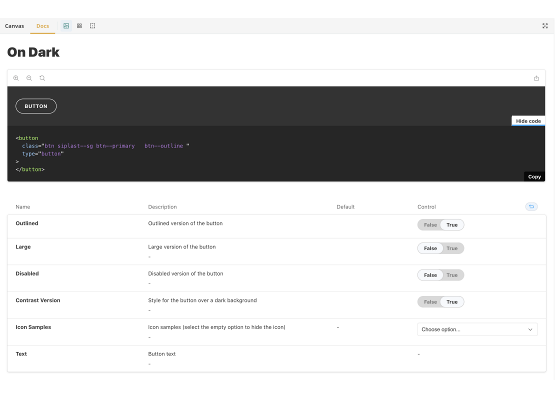Reset preview zoom
The width and height of the screenshot is (555, 398).
[x=42, y=78]
